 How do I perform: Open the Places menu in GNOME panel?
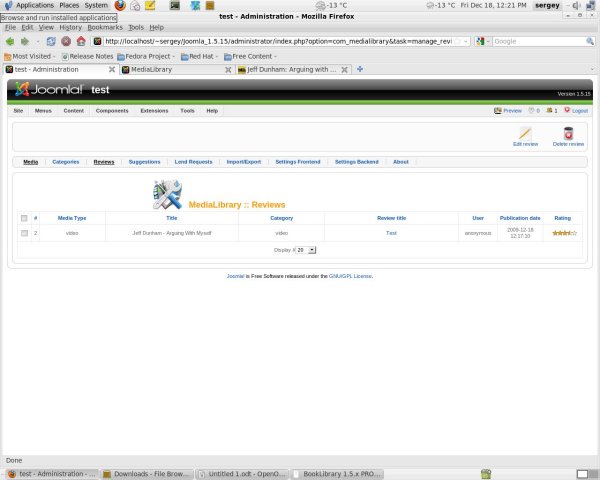69,5
